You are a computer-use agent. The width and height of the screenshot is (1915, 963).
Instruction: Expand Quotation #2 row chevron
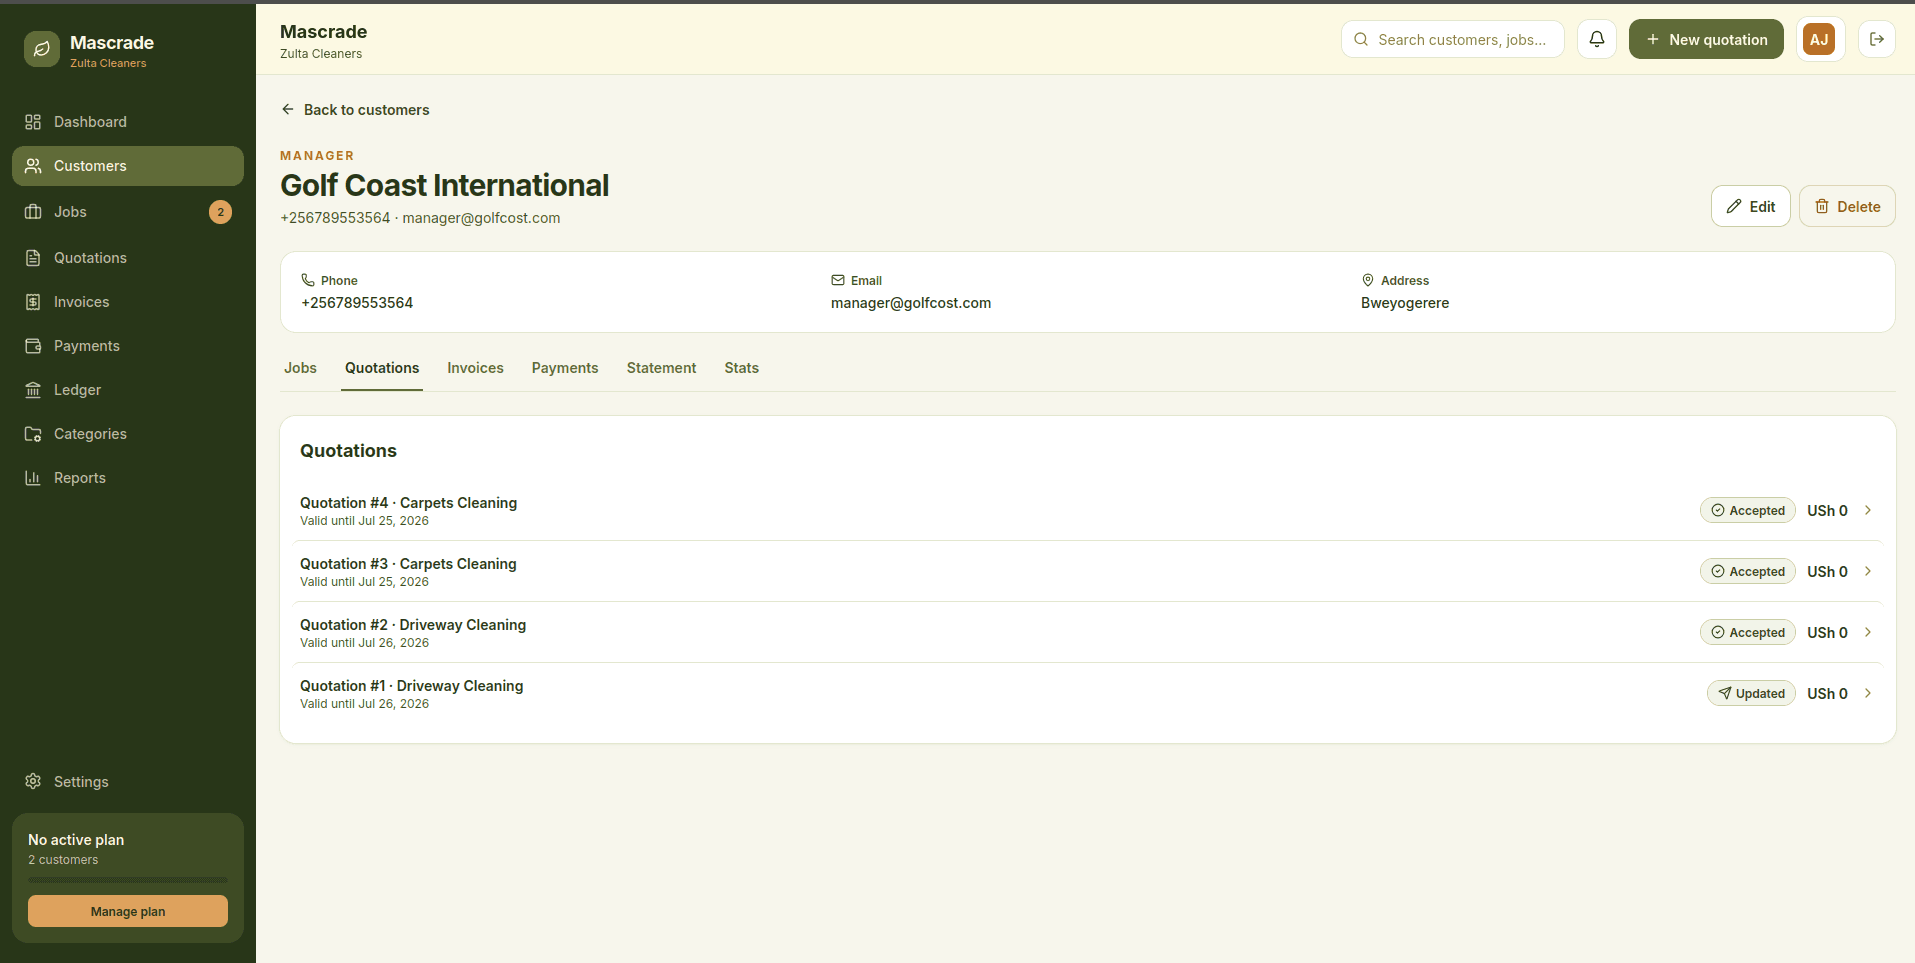1867,632
